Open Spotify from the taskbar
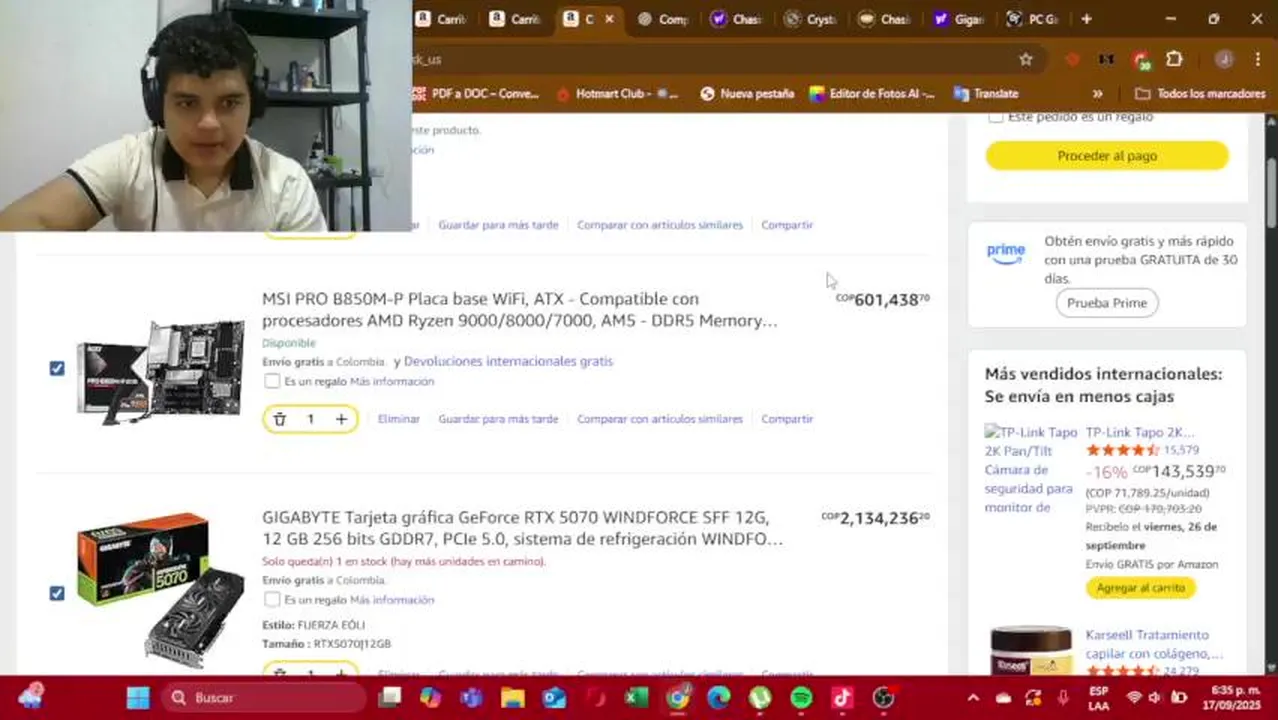 point(801,697)
